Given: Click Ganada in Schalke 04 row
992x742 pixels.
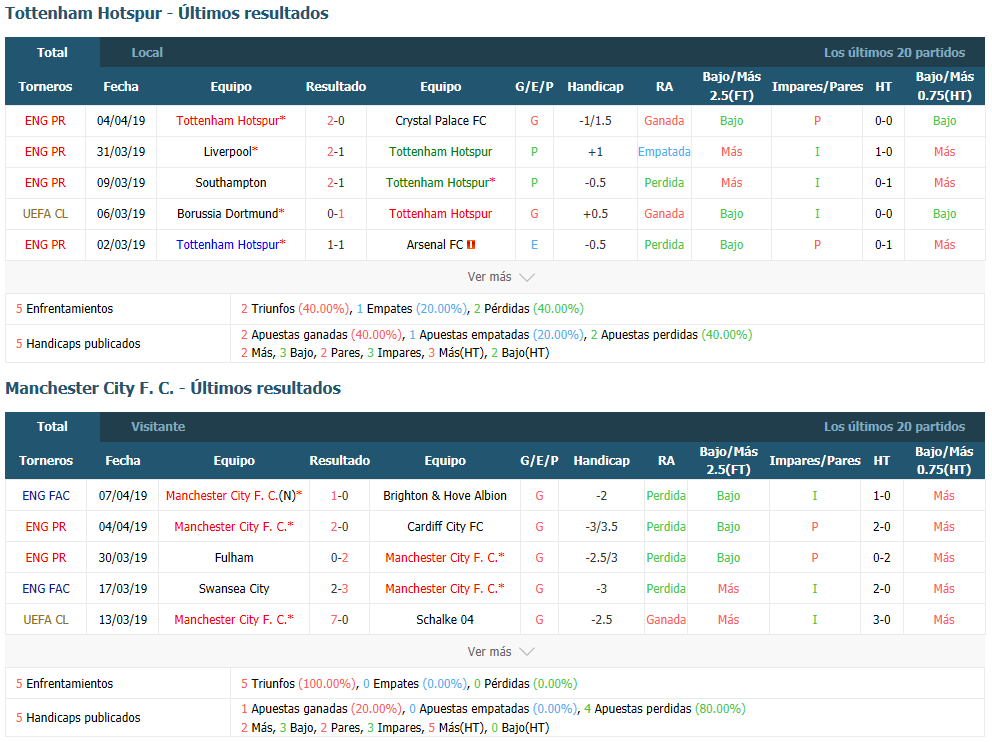Looking at the screenshot, I should click(x=666, y=620).
